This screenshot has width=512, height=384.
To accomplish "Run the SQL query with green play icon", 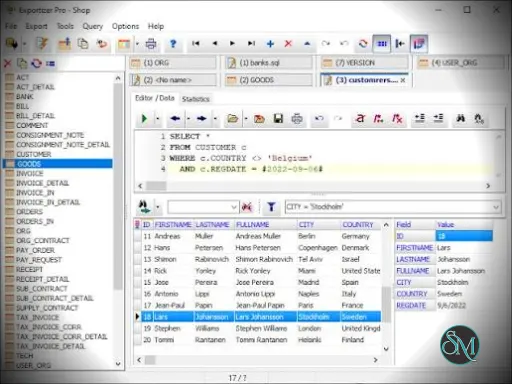I will [144, 118].
